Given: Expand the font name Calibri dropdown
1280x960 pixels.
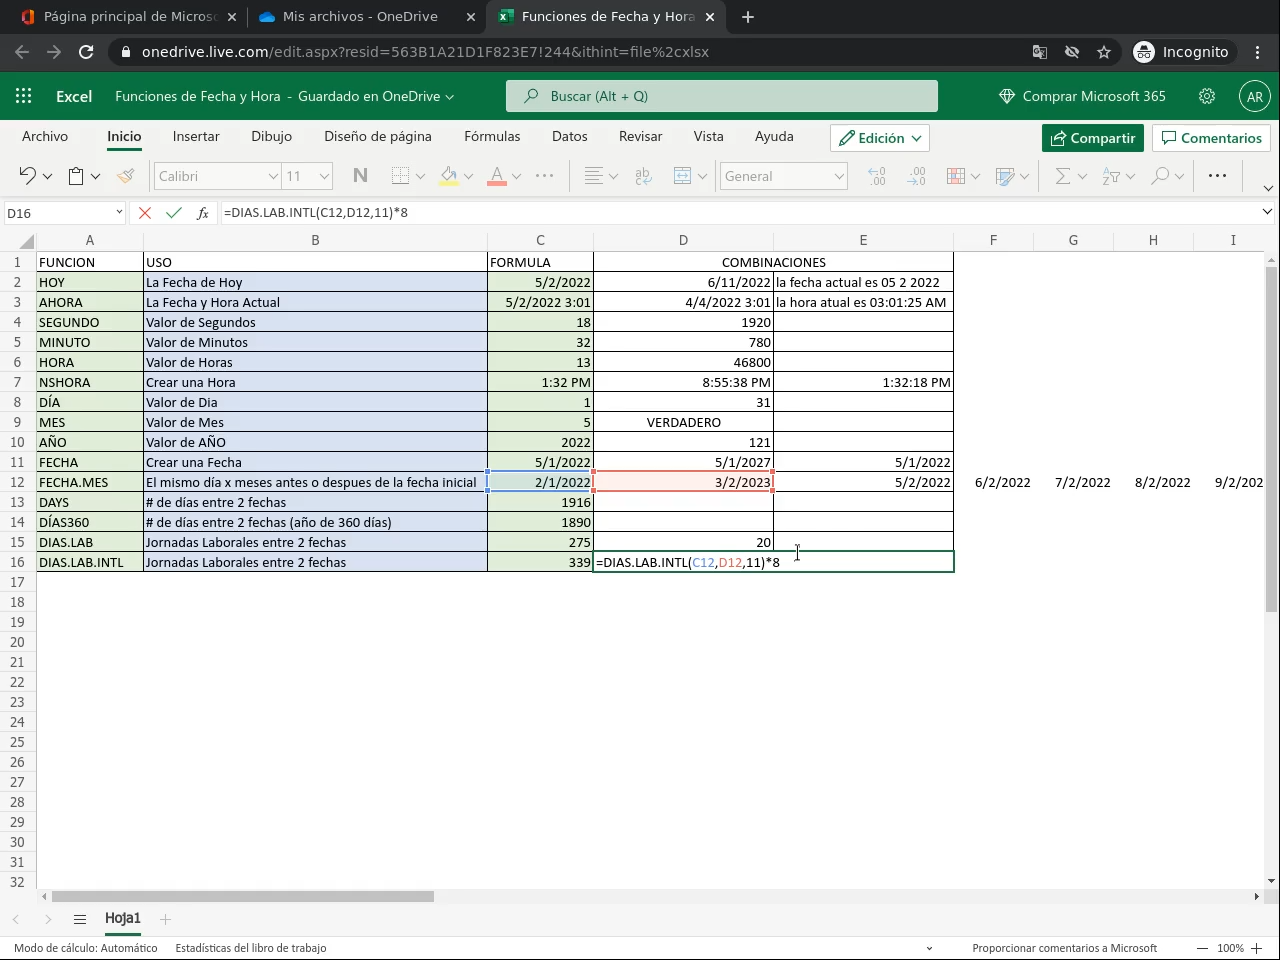Looking at the screenshot, I should (272, 176).
